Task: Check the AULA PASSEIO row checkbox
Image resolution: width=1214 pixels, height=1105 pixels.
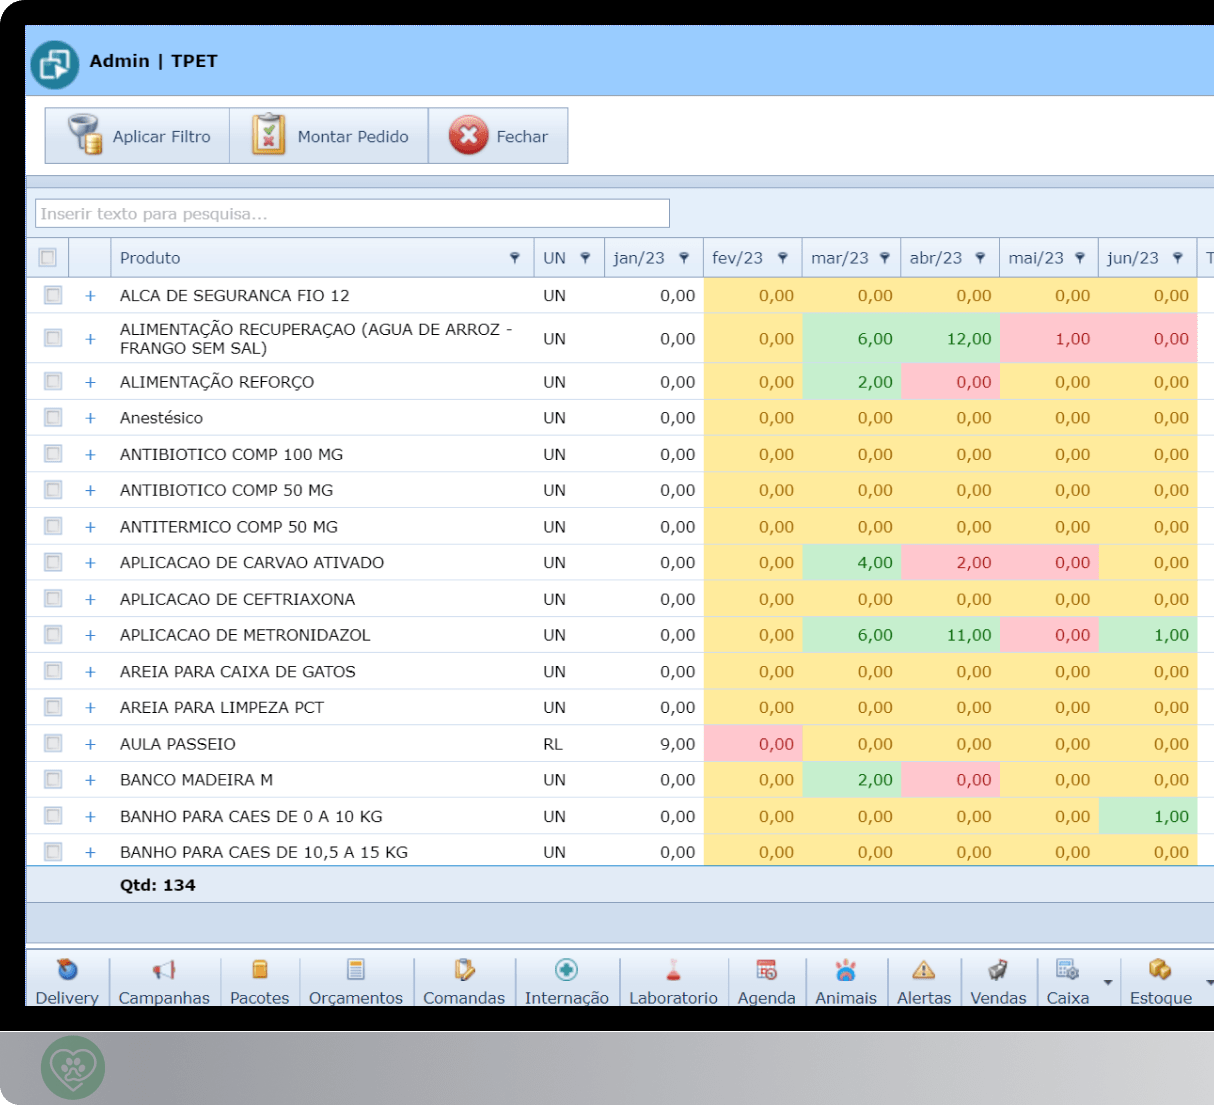Action: point(53,743)
